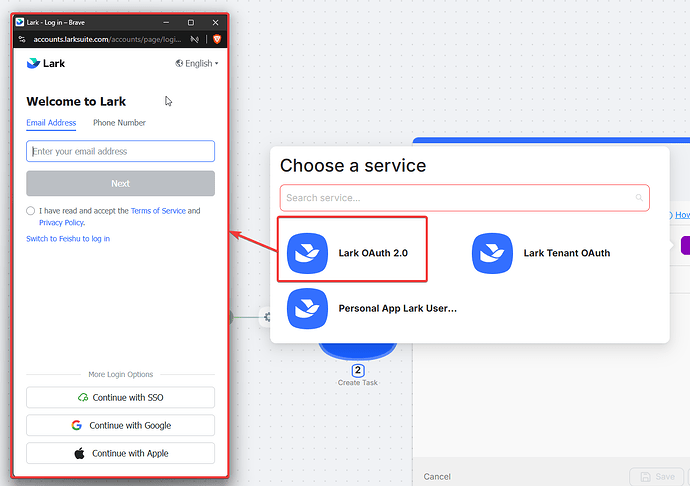Click the Create Task node label
Screen dimensions: 690x486
tap(358, 383)
